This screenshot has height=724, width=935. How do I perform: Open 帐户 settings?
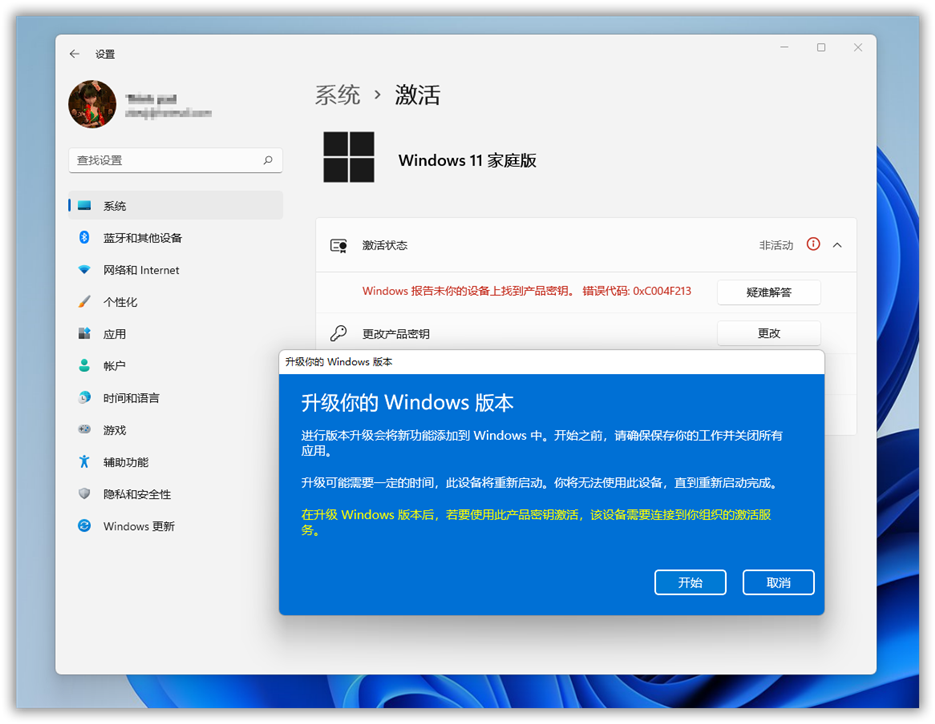click(x=175, y=366)
